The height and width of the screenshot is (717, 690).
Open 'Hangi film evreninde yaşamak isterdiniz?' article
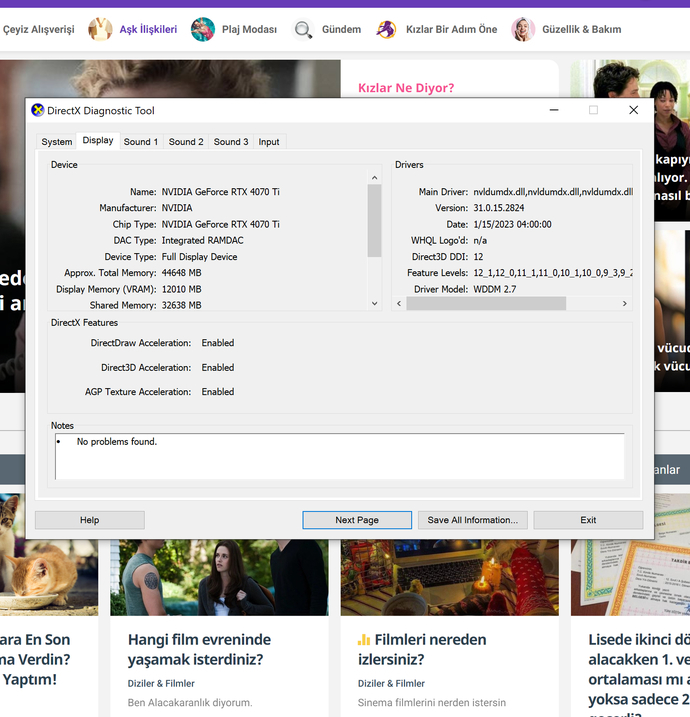coord(199,649)
